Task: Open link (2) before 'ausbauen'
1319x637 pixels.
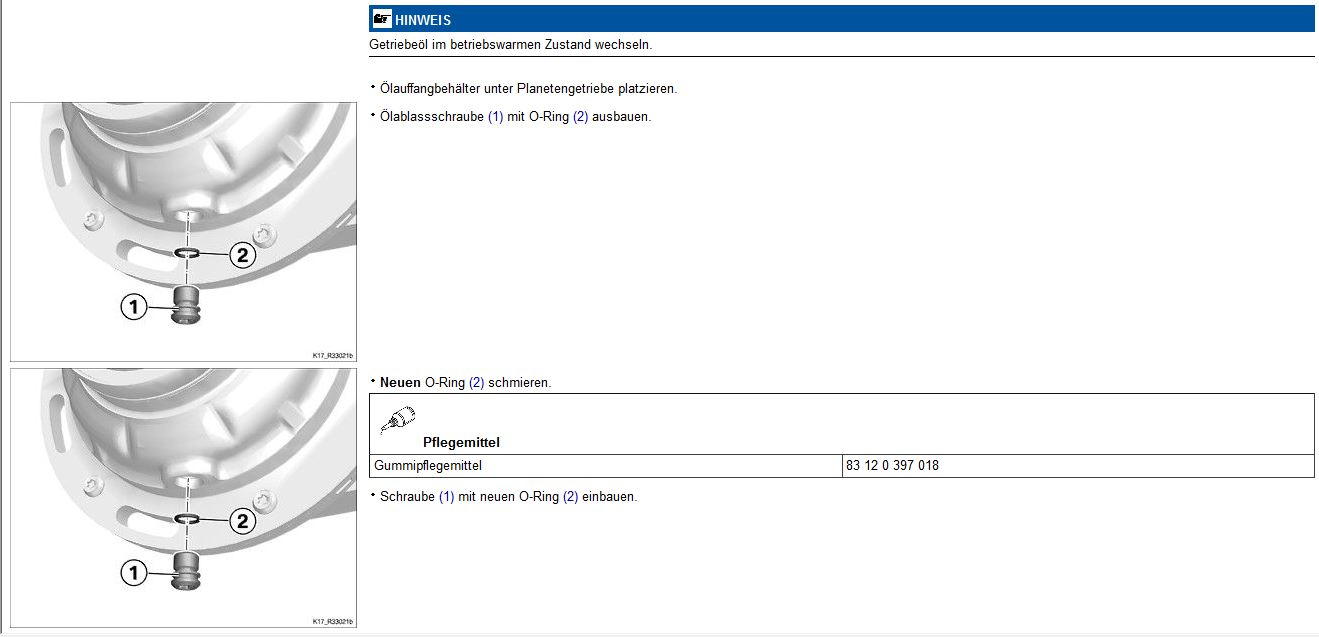Action: point(580,116)
